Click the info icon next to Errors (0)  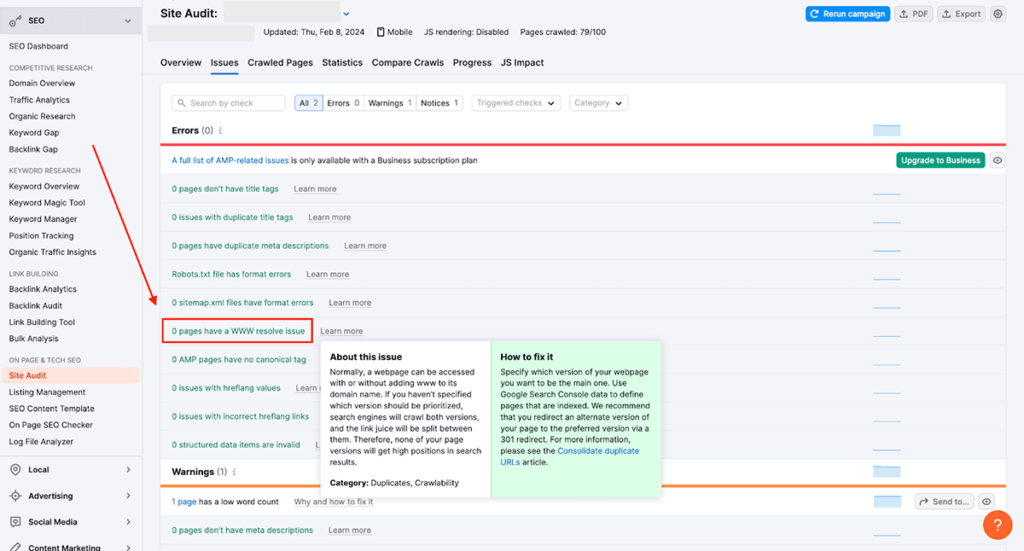221,131
